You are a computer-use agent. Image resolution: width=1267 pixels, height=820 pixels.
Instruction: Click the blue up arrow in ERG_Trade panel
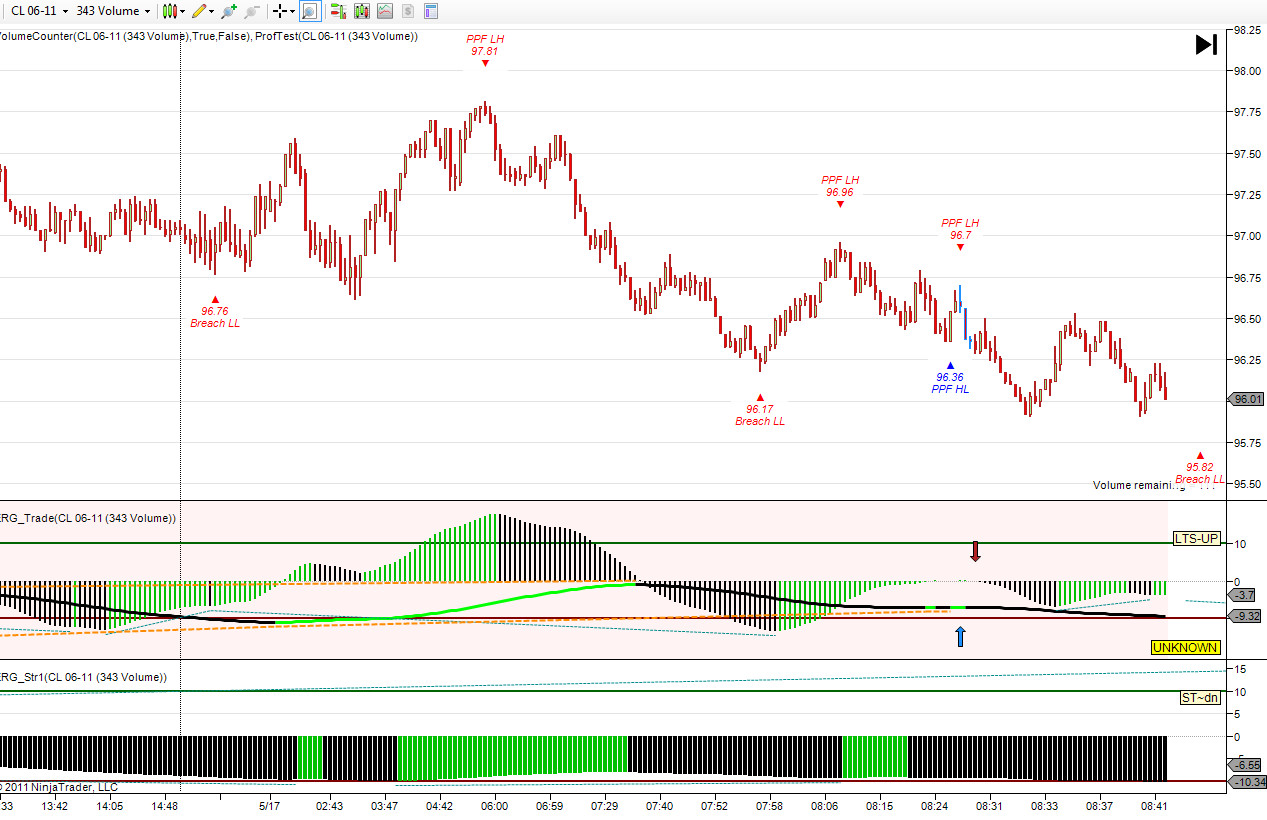pyautogui.click(x=961, y=636)
